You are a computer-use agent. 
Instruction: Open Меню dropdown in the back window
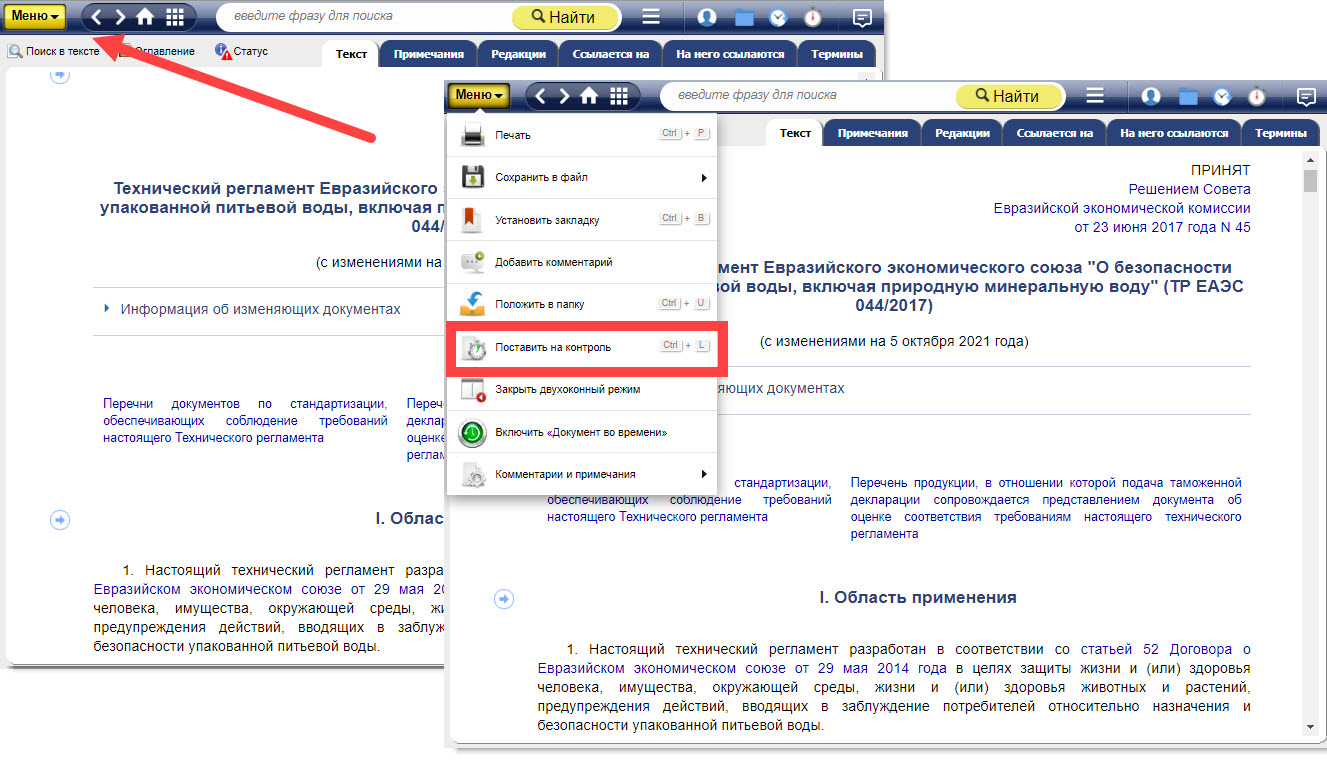(x=36, y=16)
